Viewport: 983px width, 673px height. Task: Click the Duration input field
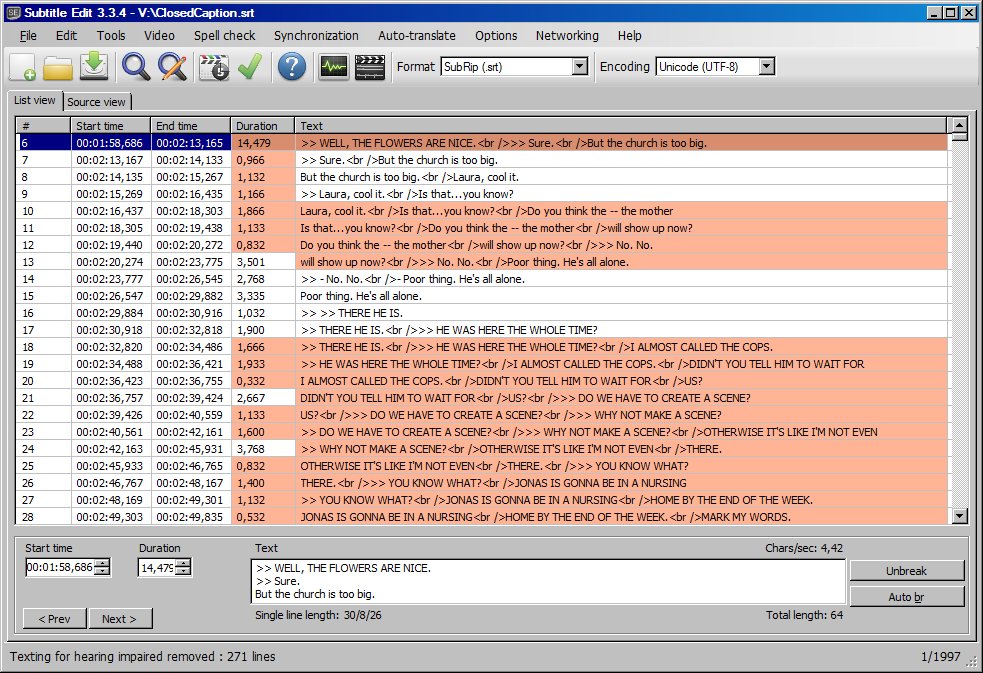(x=157, y=568)
